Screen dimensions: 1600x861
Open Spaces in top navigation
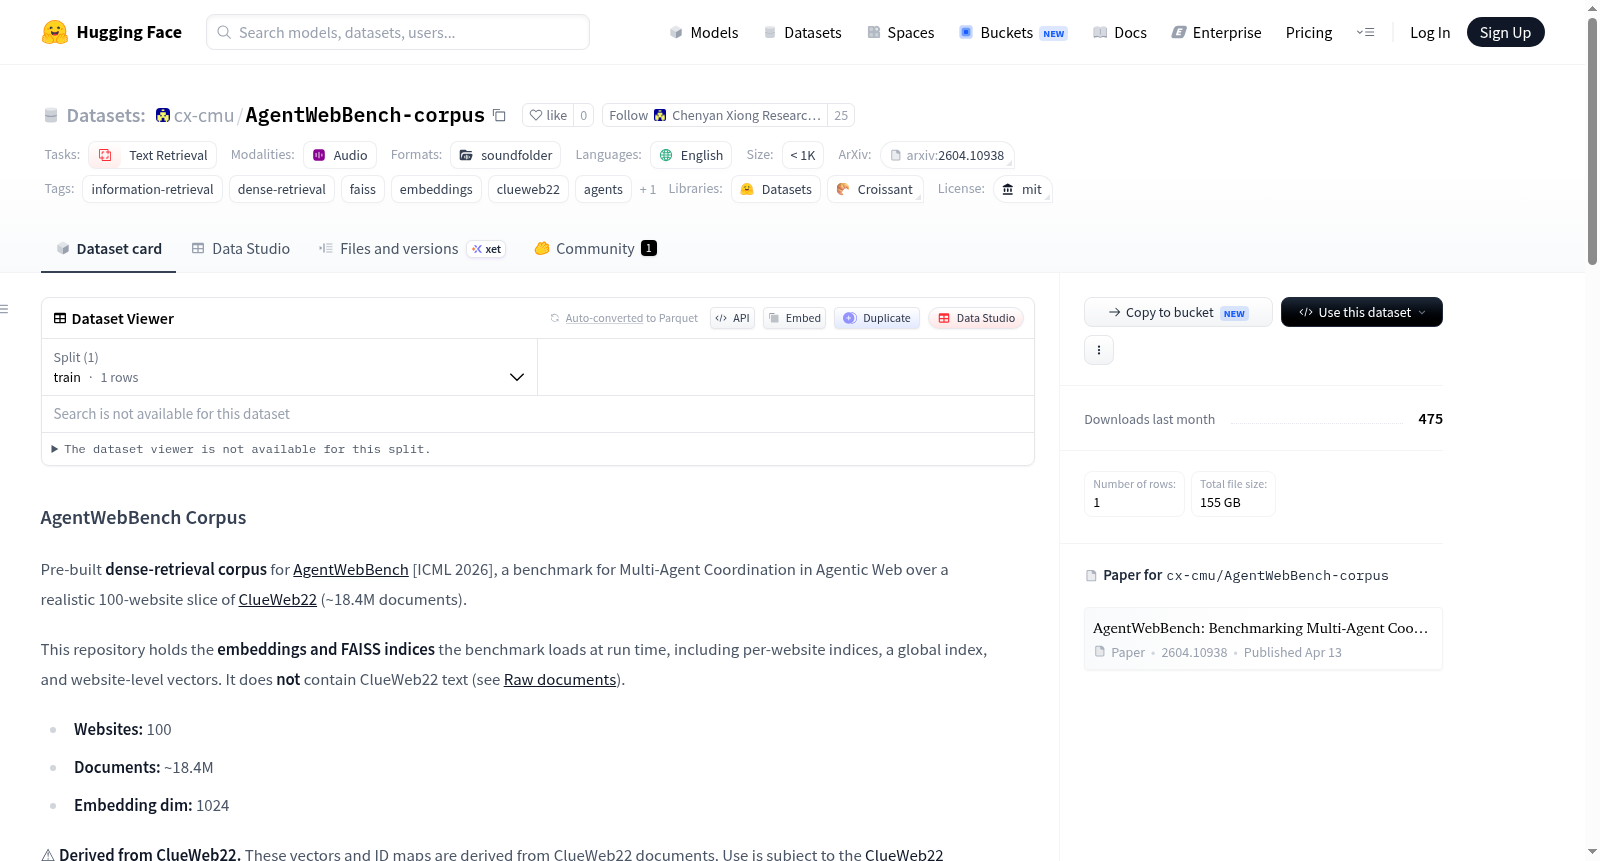[900, 32]
